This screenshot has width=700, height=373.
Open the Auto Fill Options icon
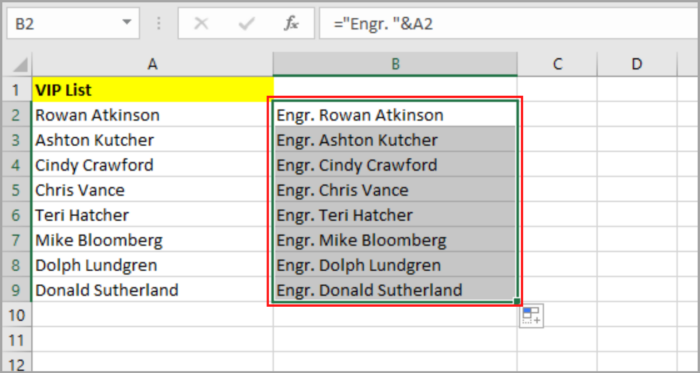(x=531, y=316)
